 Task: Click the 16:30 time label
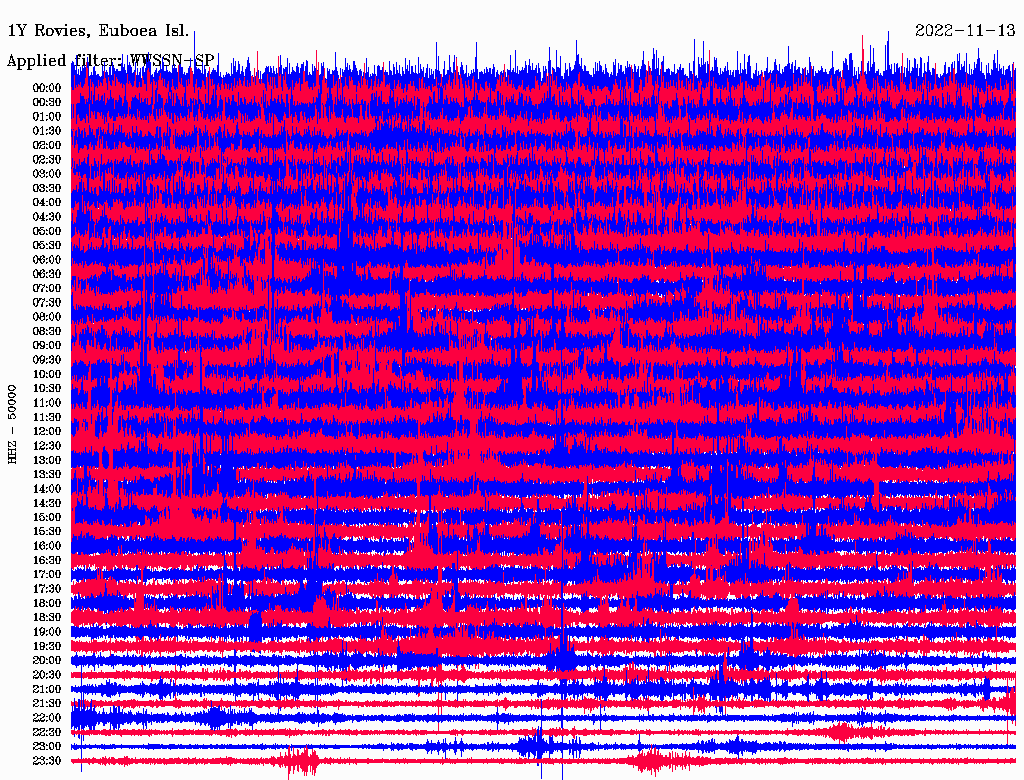[47, 560]
